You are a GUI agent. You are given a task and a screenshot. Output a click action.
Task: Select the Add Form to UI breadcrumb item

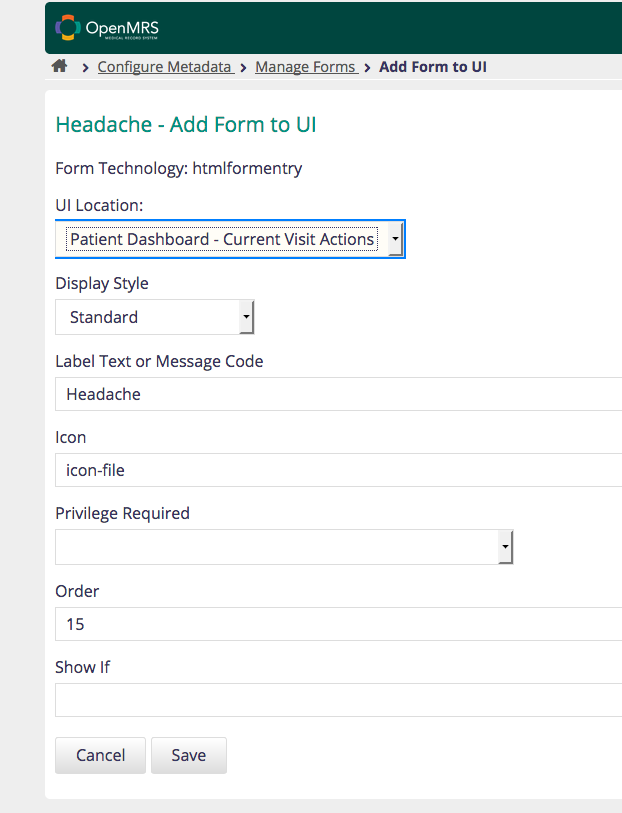(433, 67)
